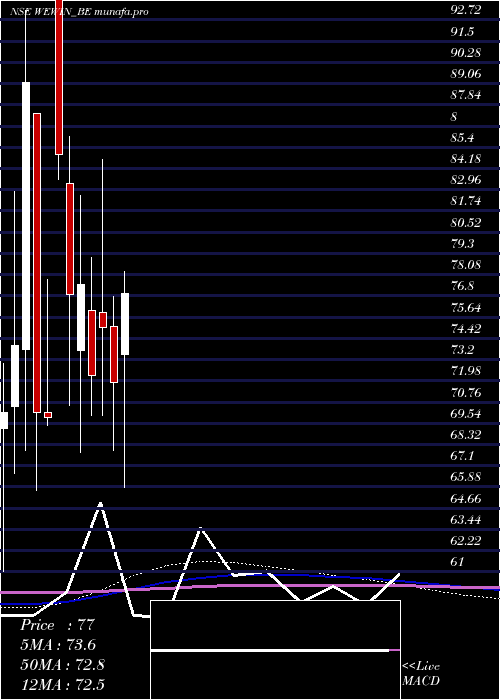Select the 84.18 price axis label

[466, 158]
